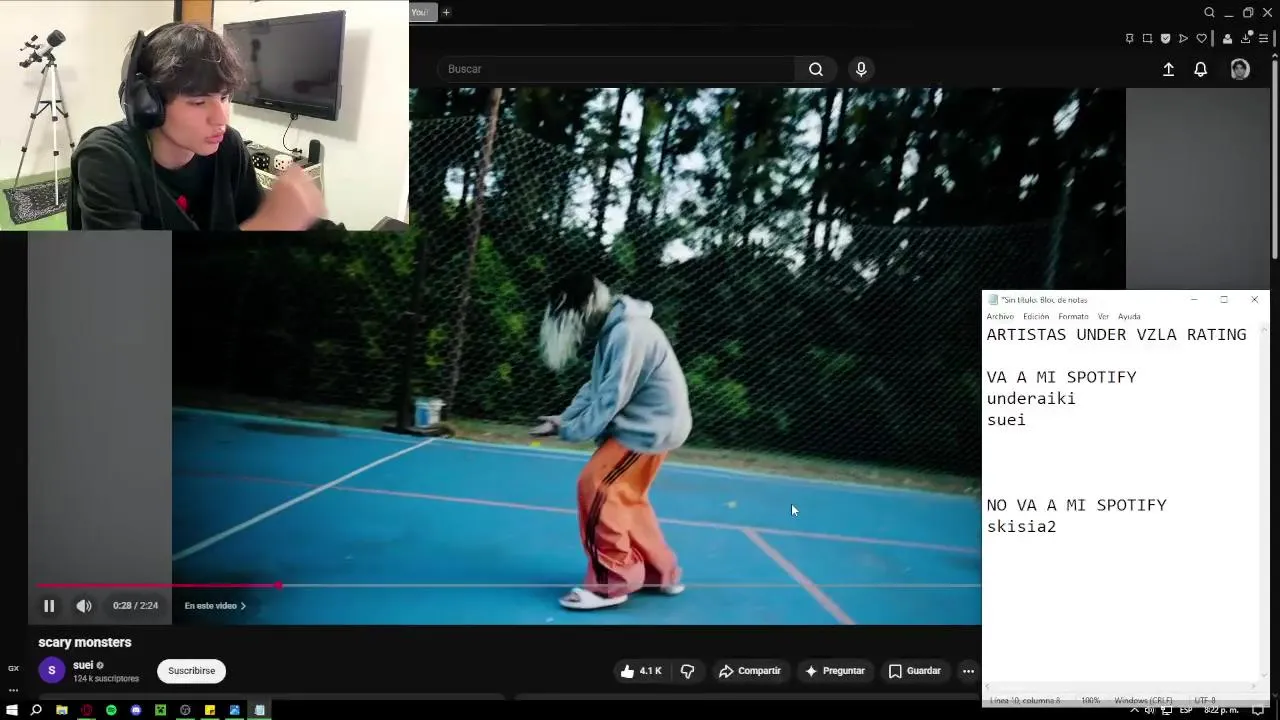The width and height of the screenshot is (1280, 720).
Task: Open Discord from the taskbar
Action: point(136,710)
